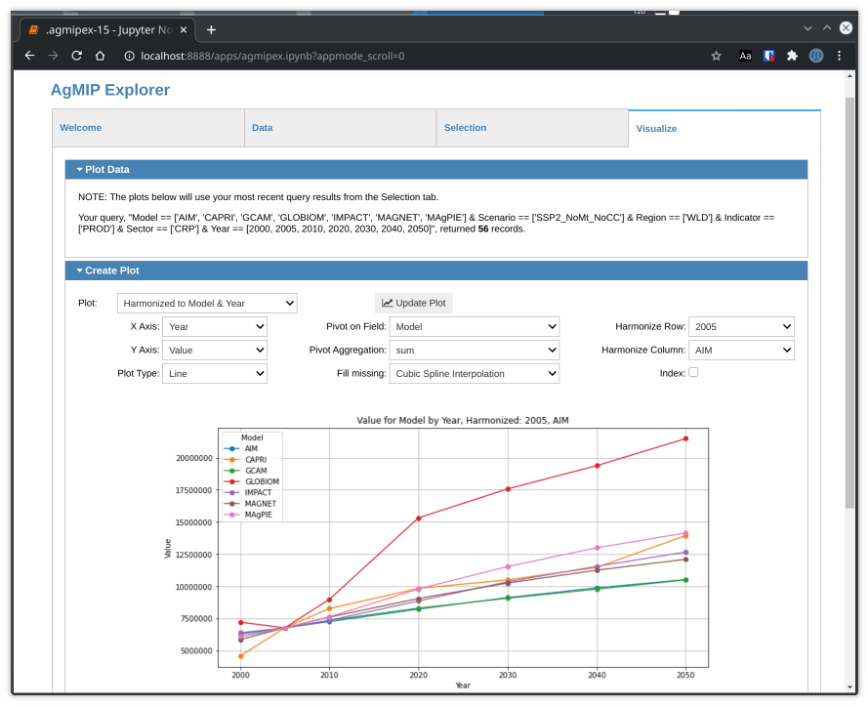Open a new browser tab with plus
Image resolution: width=868 pixels, height=706 pixels.
click(211, 30)
